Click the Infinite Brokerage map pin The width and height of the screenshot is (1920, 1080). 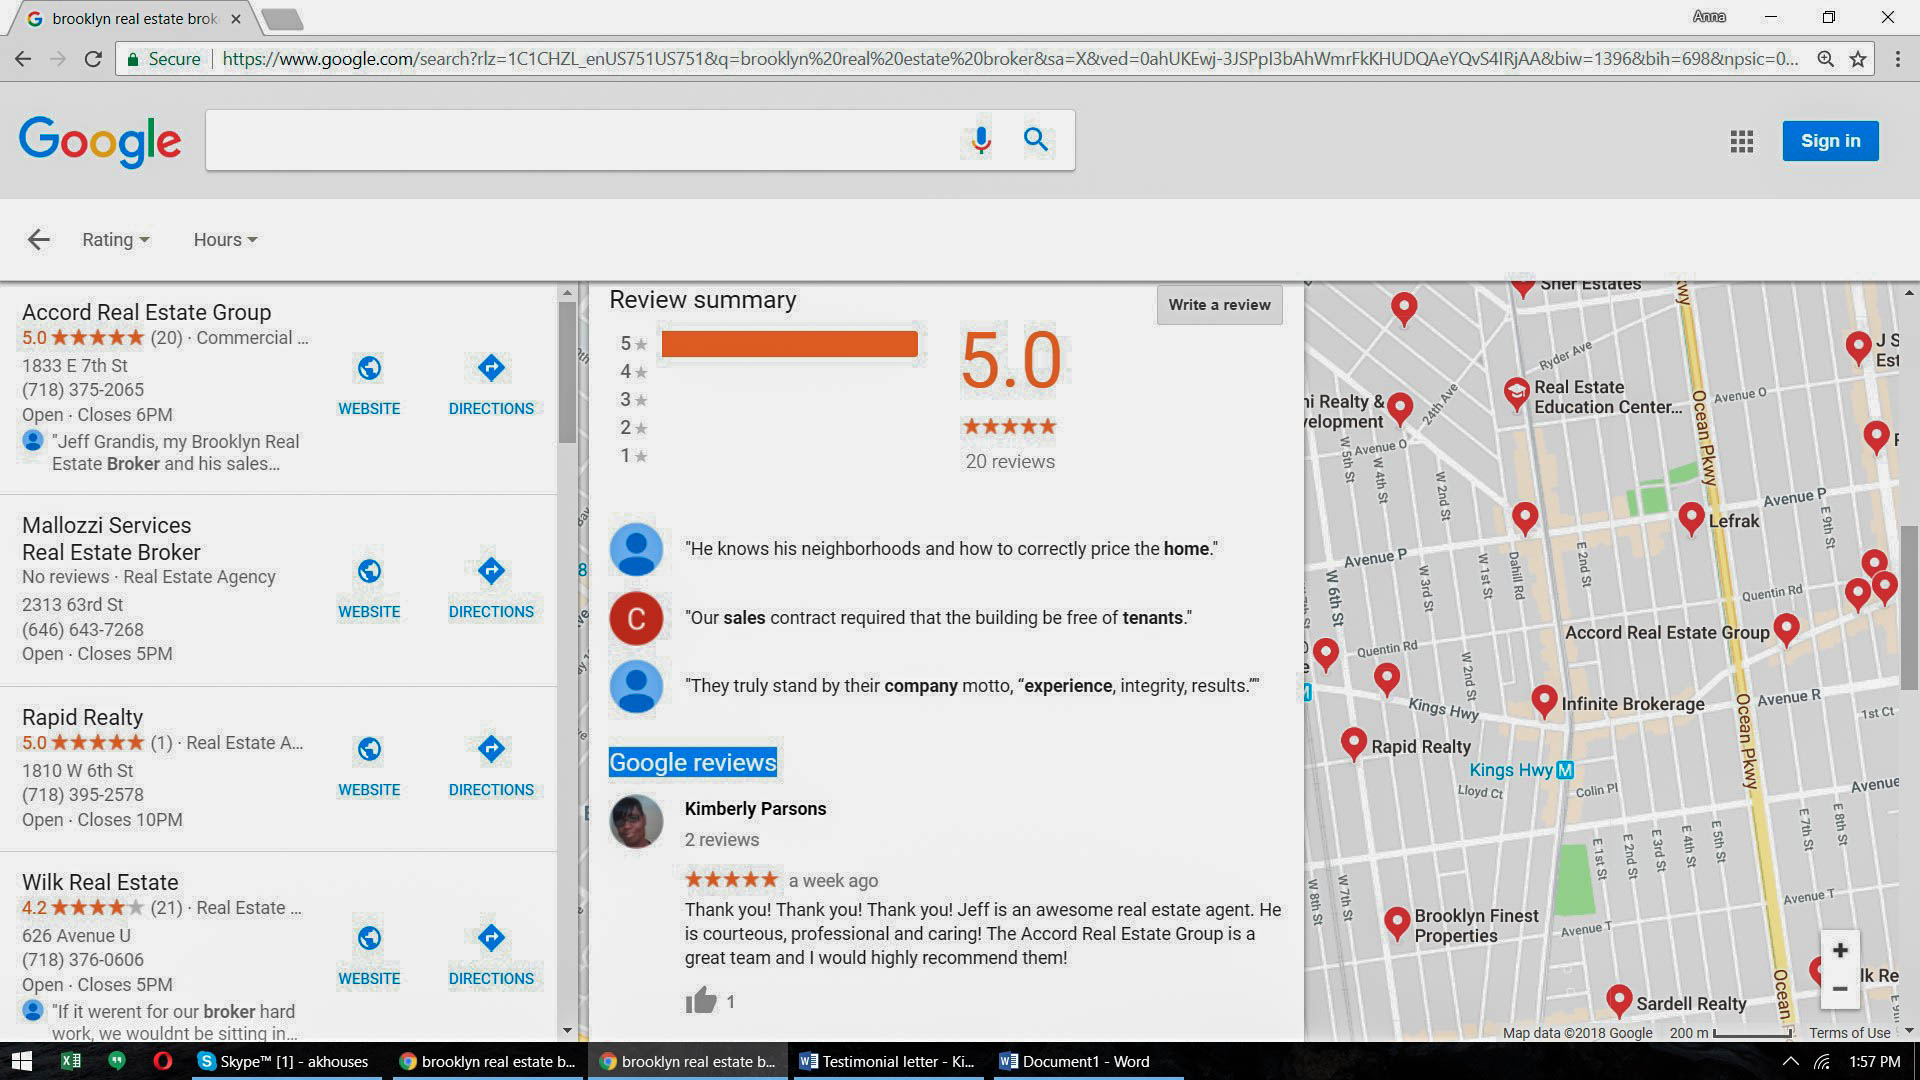[1544, 701]
